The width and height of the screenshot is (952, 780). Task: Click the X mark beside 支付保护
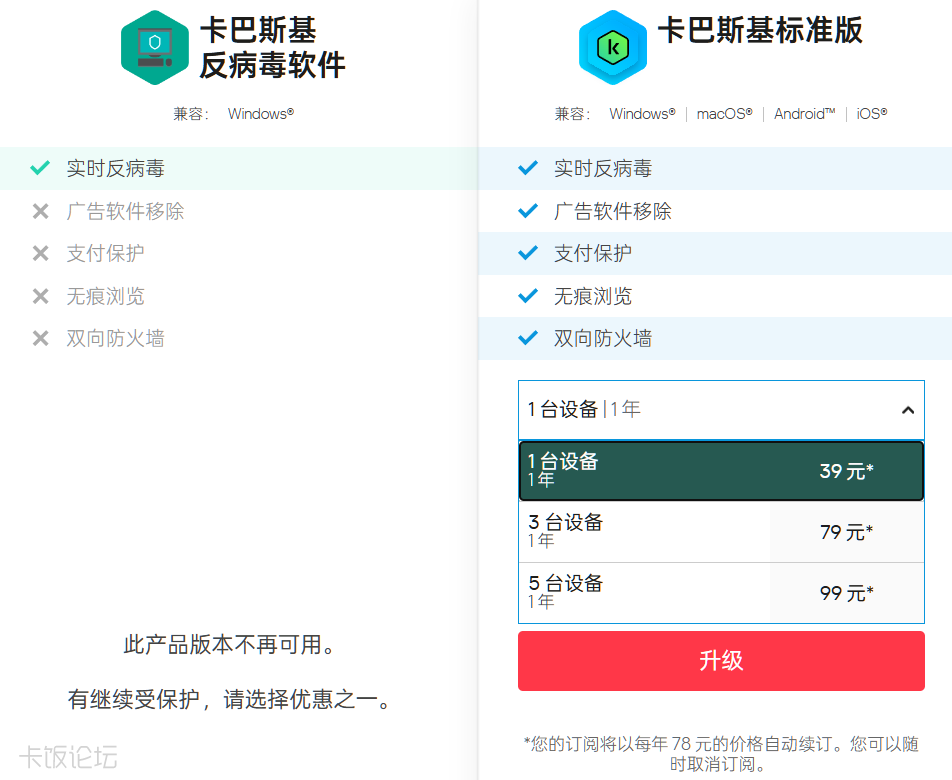(41, 253)
